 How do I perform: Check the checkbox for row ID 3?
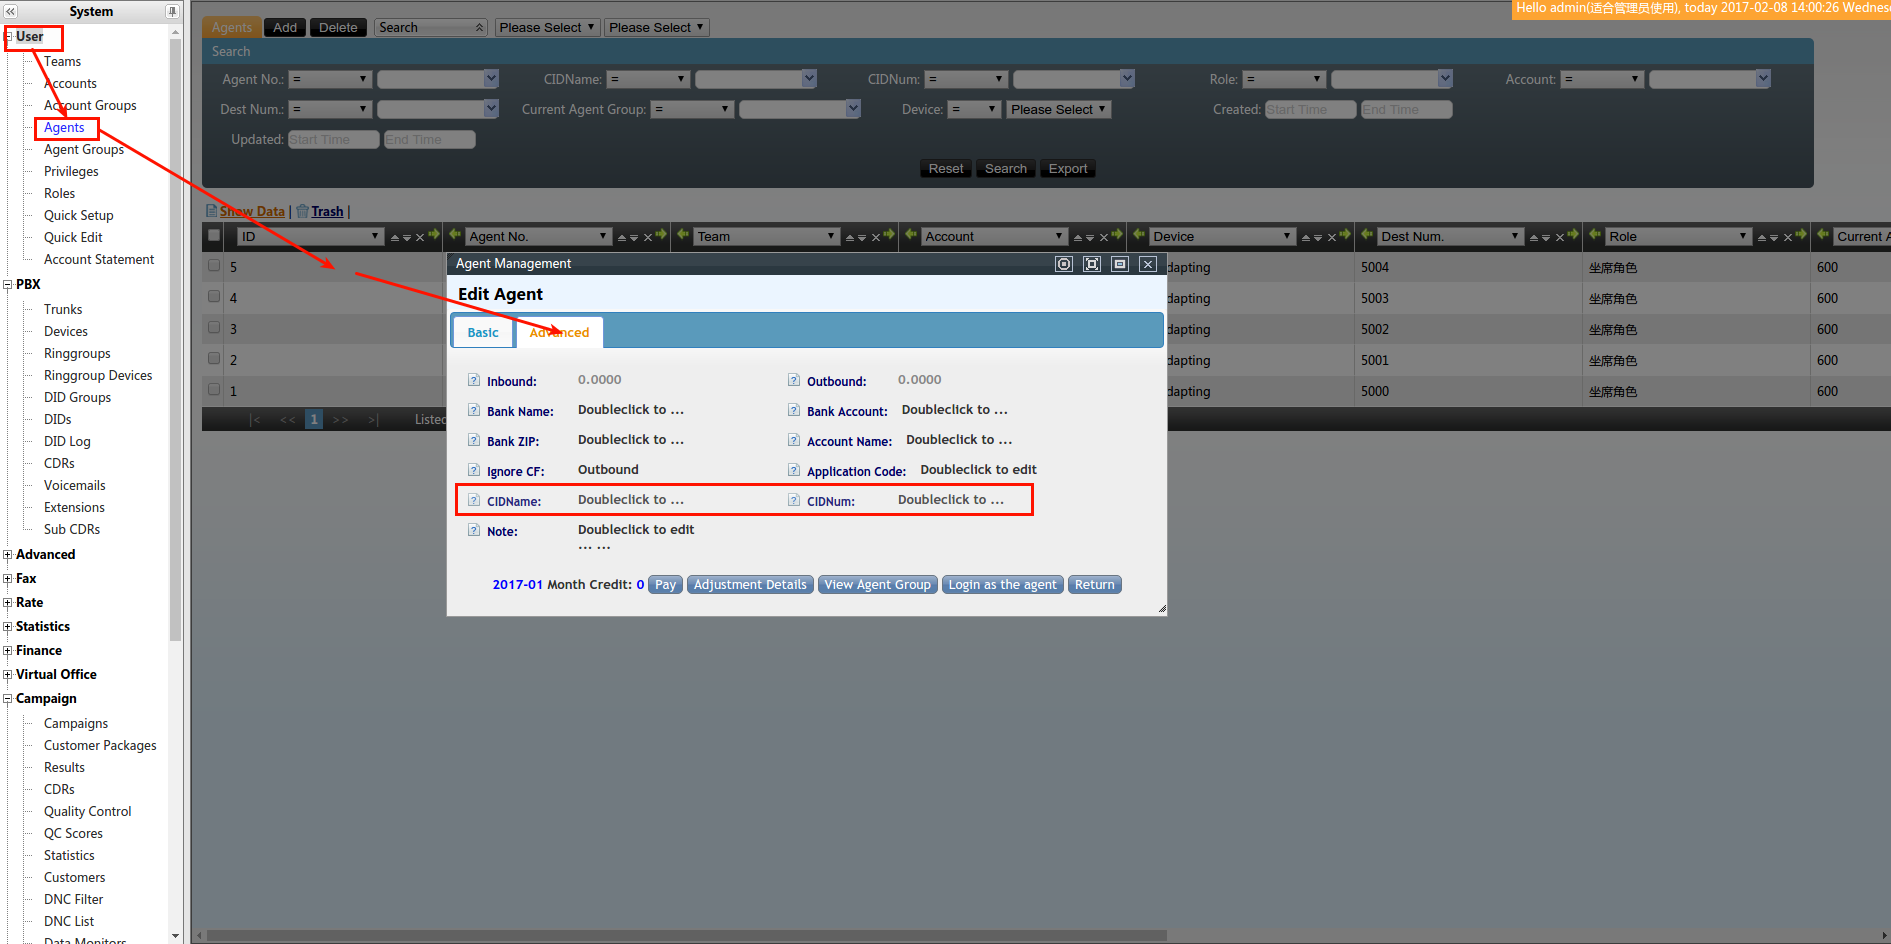coord(214,327)
